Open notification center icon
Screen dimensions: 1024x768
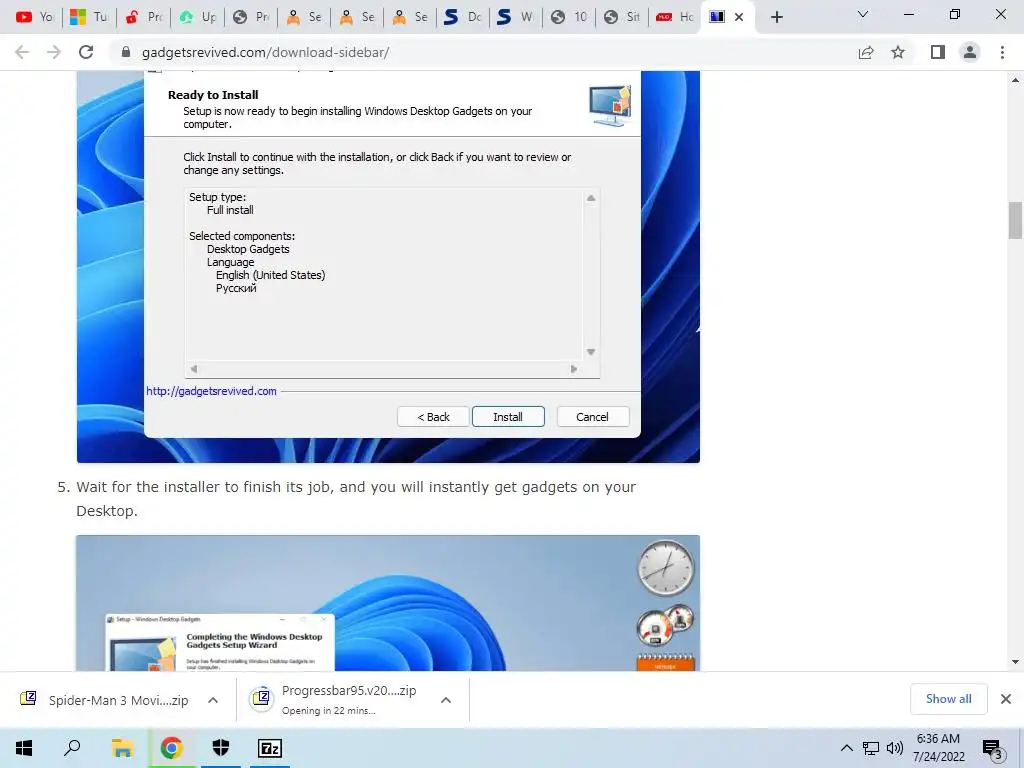pos(992,749)
